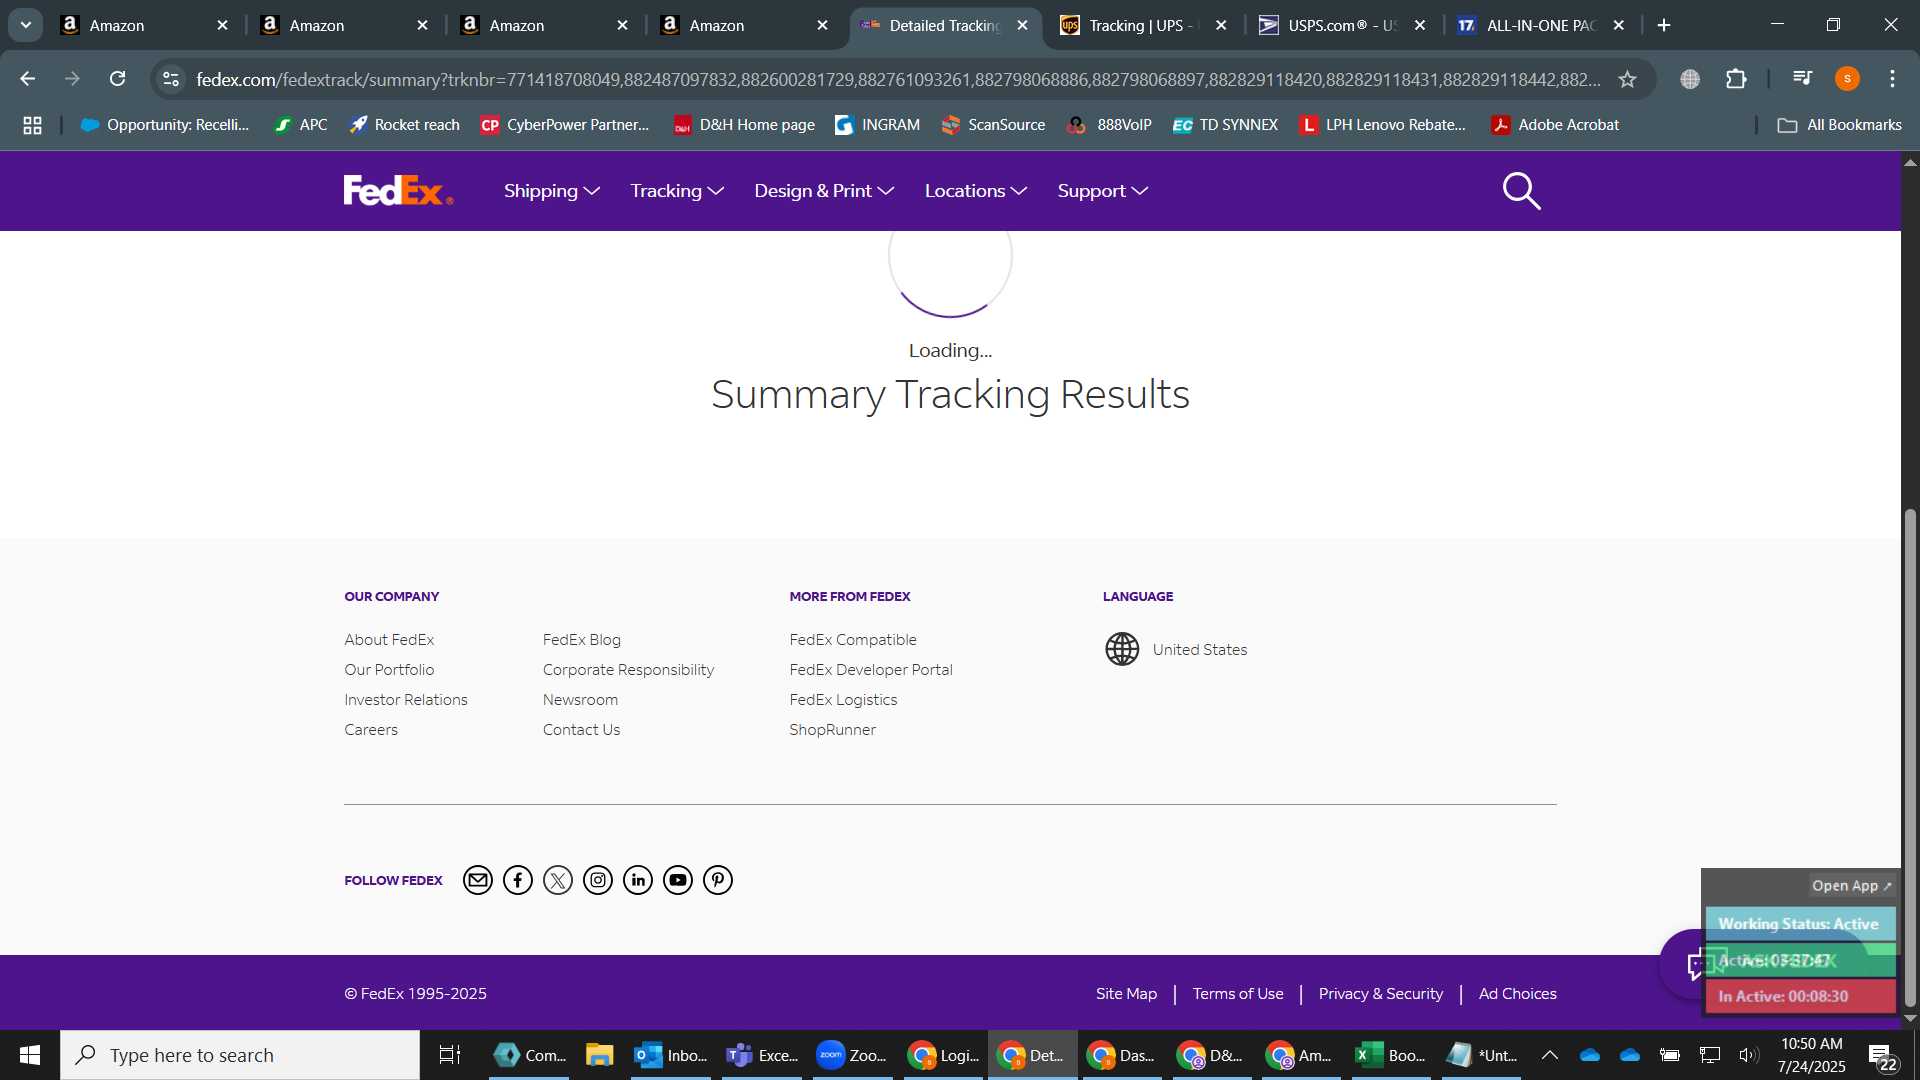Switch to Tracking | UPS tab
The image size is (1920, 1080).
coord(1142,25)
